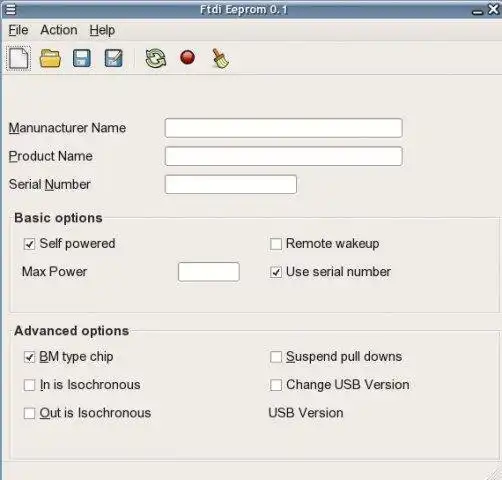Close the Ftdi Eeprom window
The height and width of the screenshot is (480, 502).
point(493,9)
